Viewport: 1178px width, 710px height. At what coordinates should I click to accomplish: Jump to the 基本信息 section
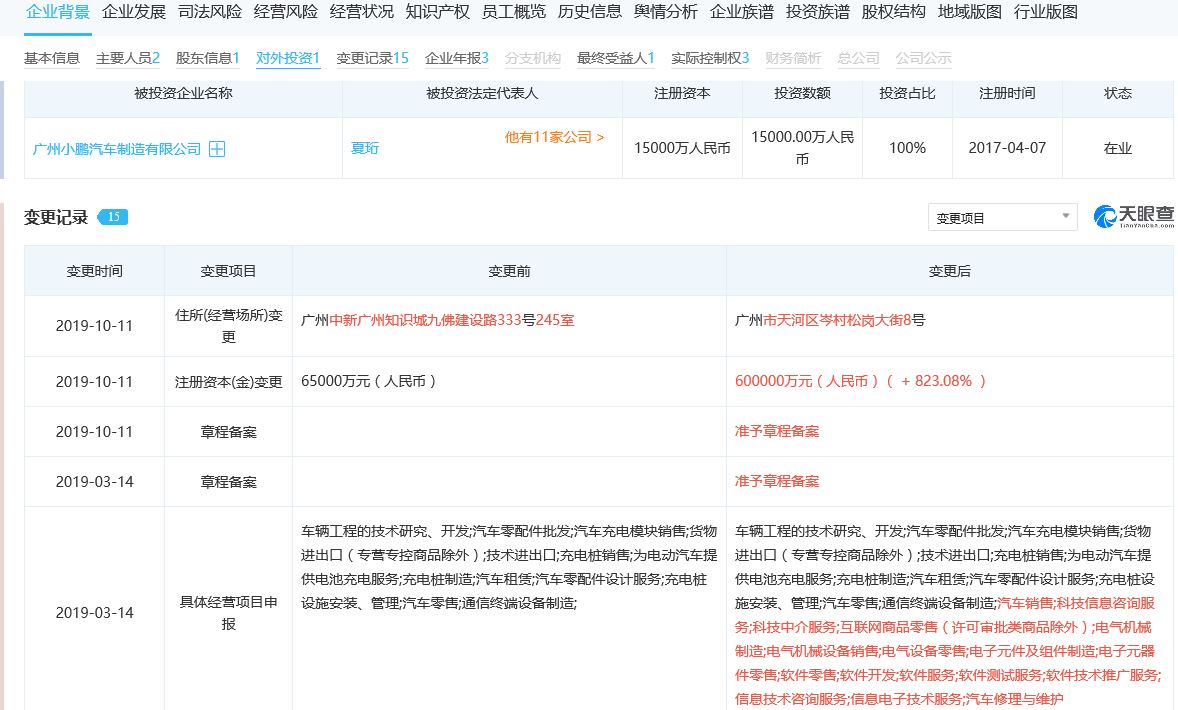point(52,58)
